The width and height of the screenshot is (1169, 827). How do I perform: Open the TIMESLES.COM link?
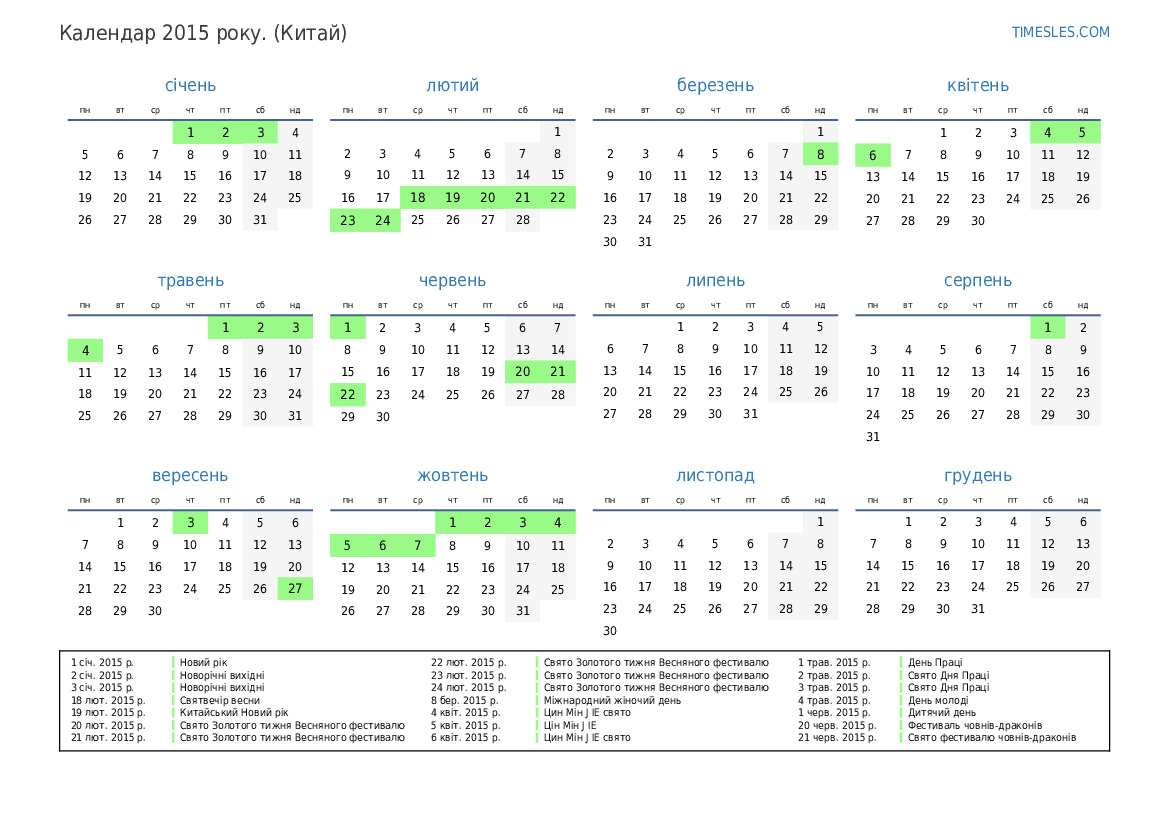coord(1060,32)
